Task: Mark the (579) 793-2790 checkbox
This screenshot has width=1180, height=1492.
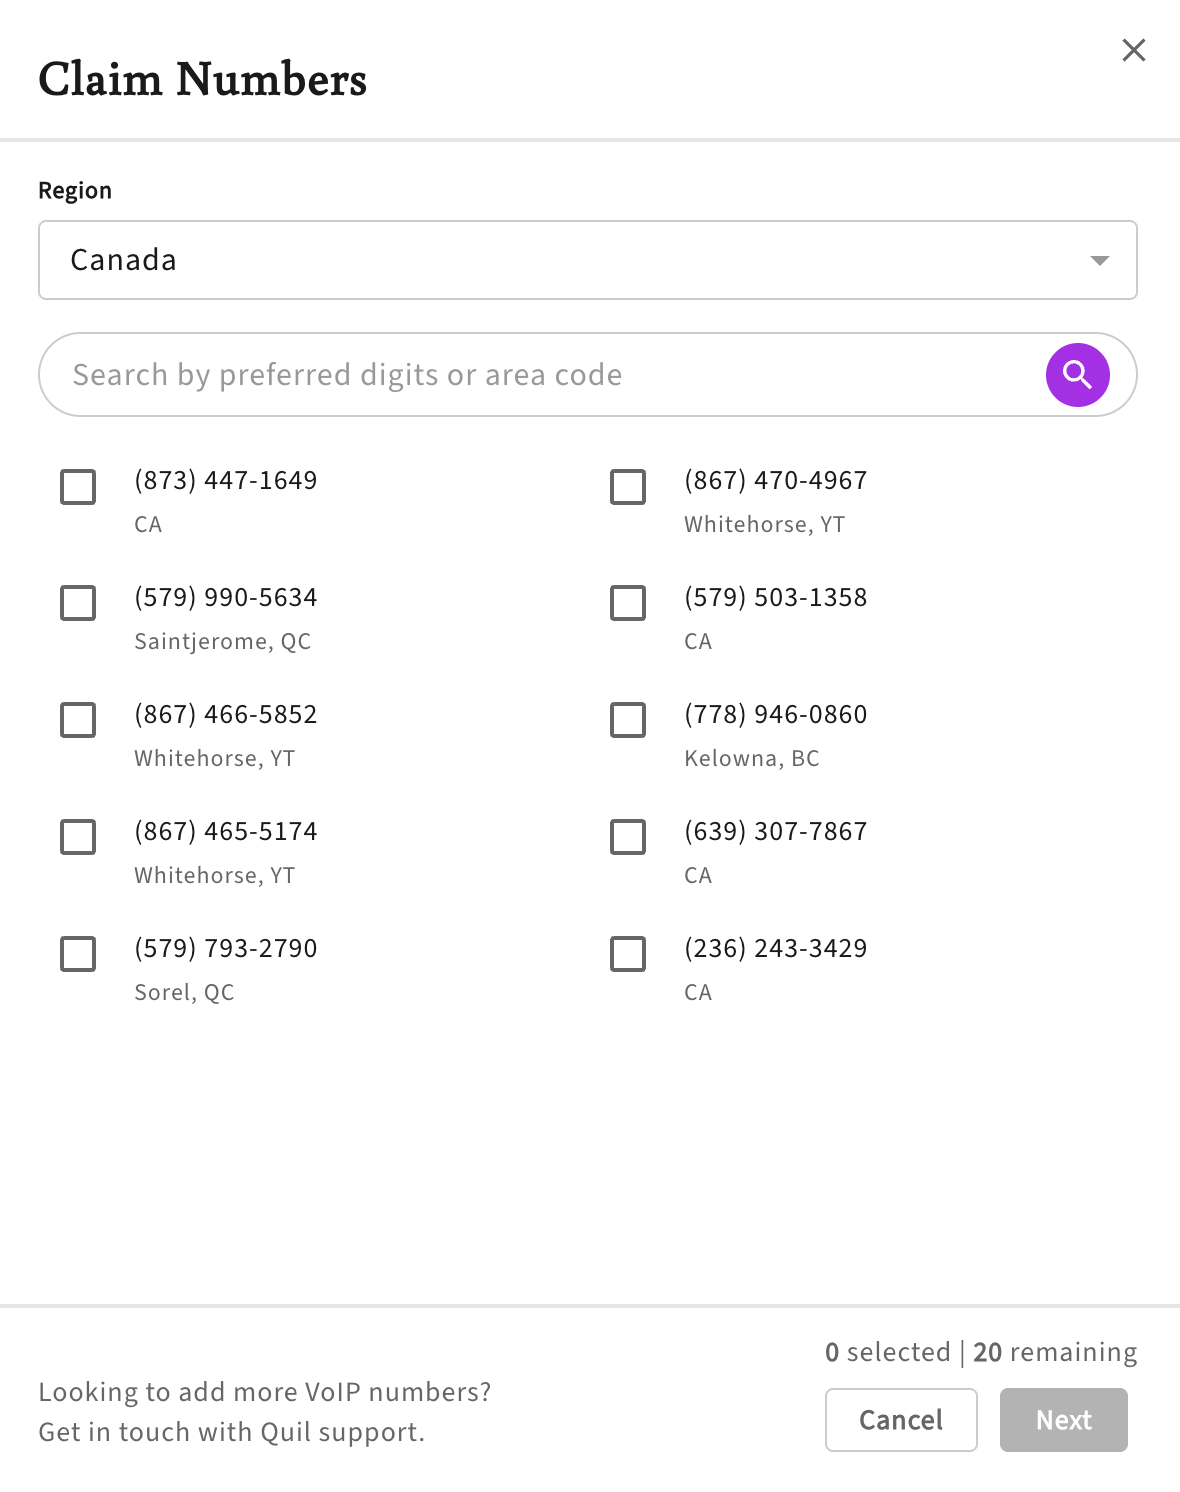Action: [x=78, y=954]
